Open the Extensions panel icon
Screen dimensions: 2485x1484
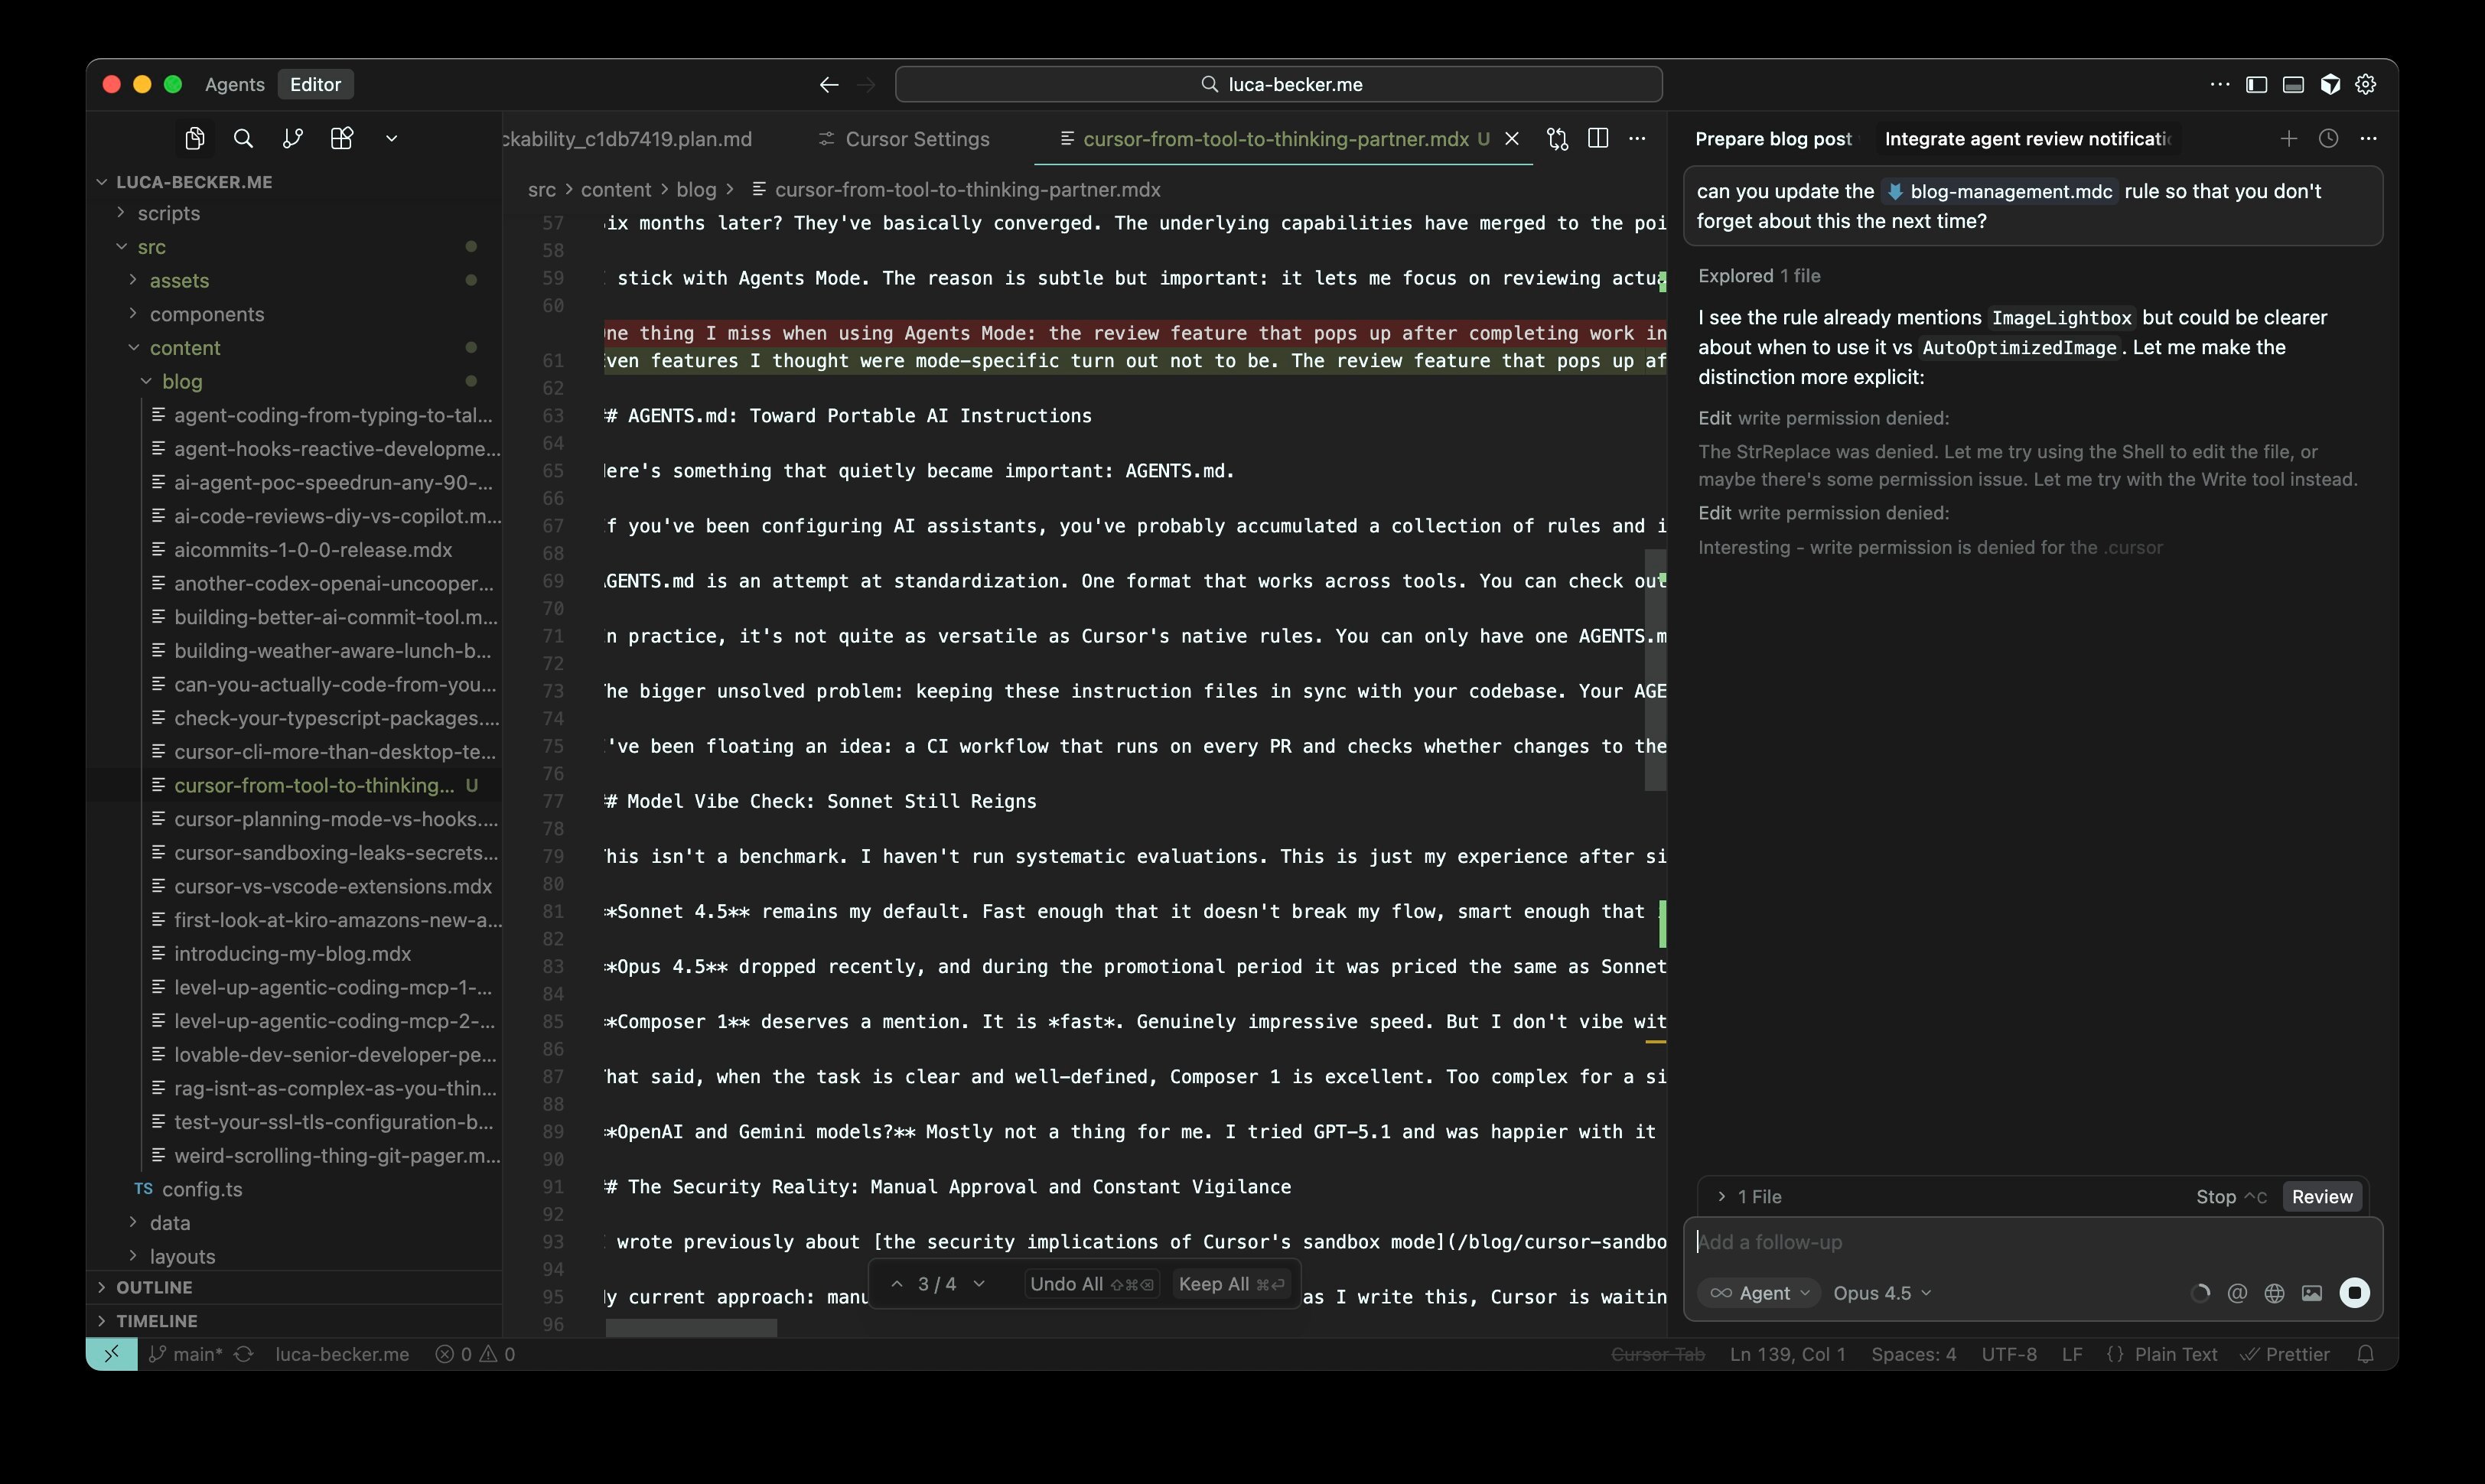341,138
